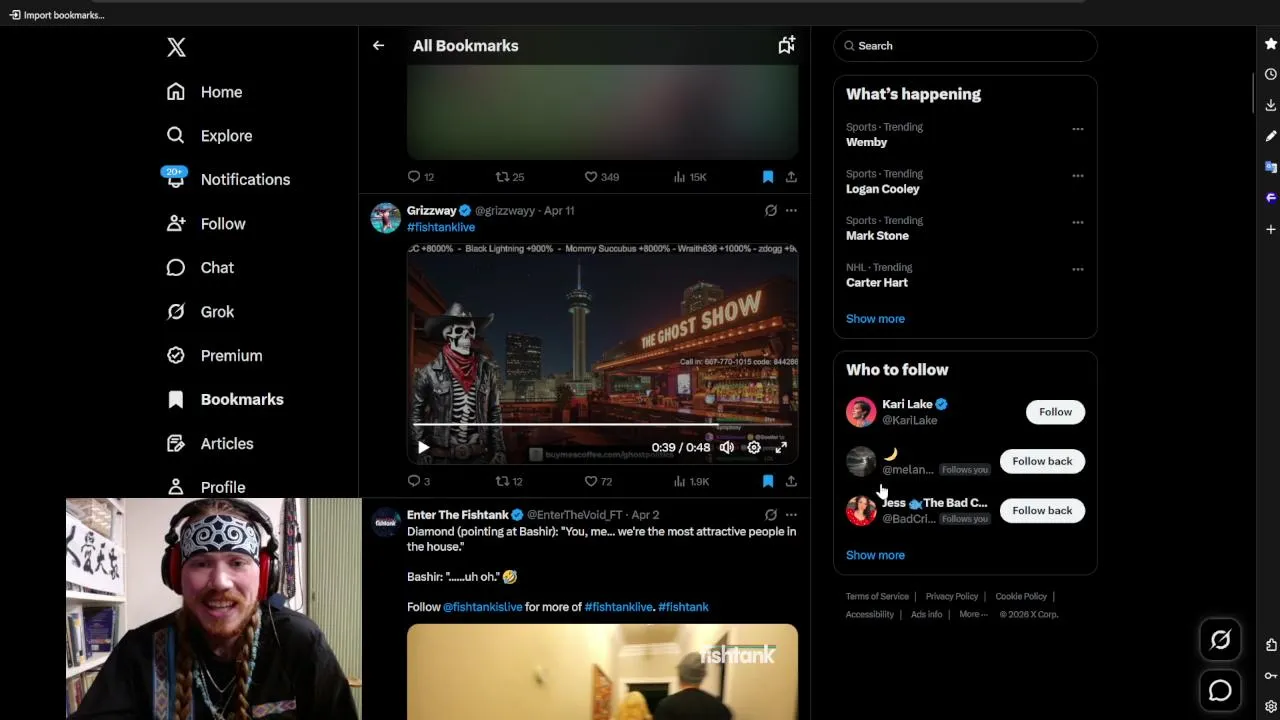Screen dimensions: 1280x720
Task: Like Grizzway's post with 72 likes
Action: coord(598,481)
